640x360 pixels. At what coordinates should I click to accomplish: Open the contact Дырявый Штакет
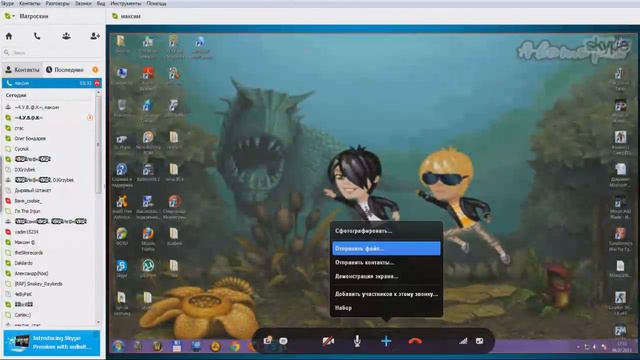(49, 190)
